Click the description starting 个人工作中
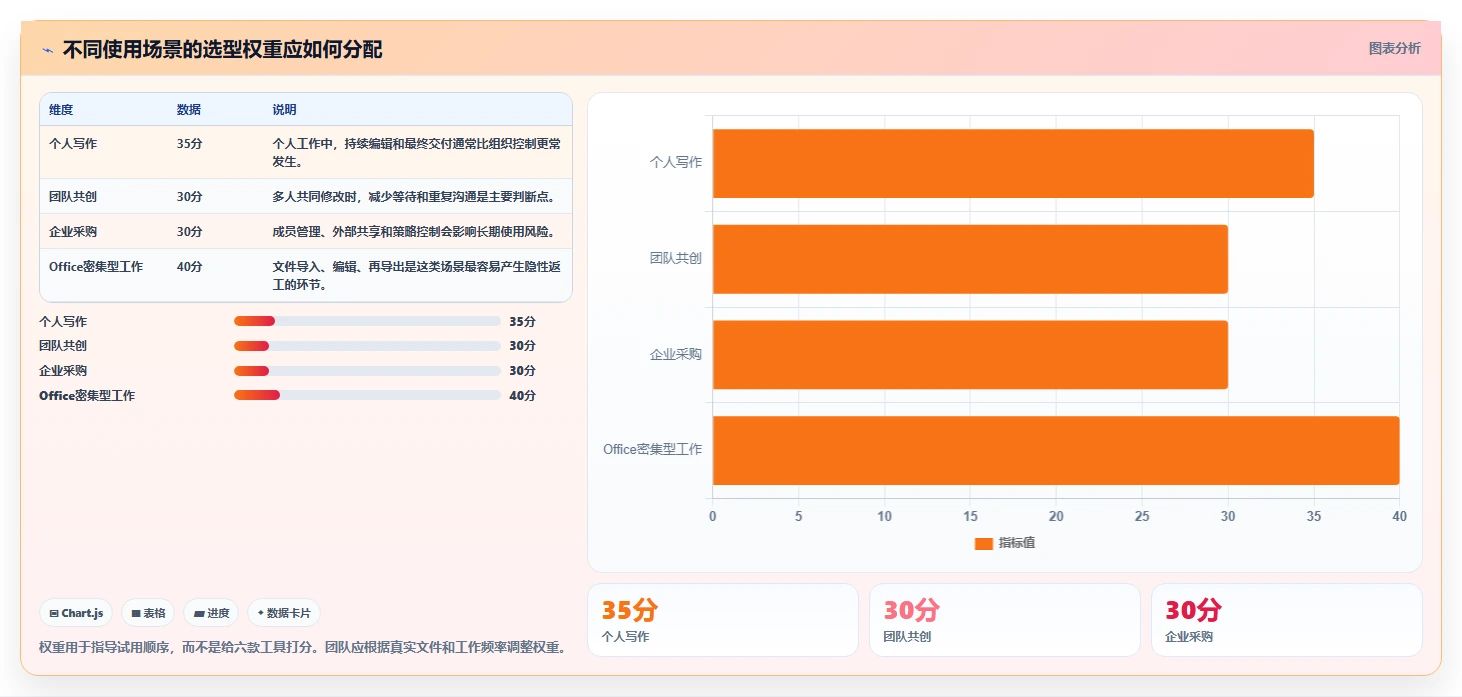Screen dimensions: 1462x697 (417, 153)
